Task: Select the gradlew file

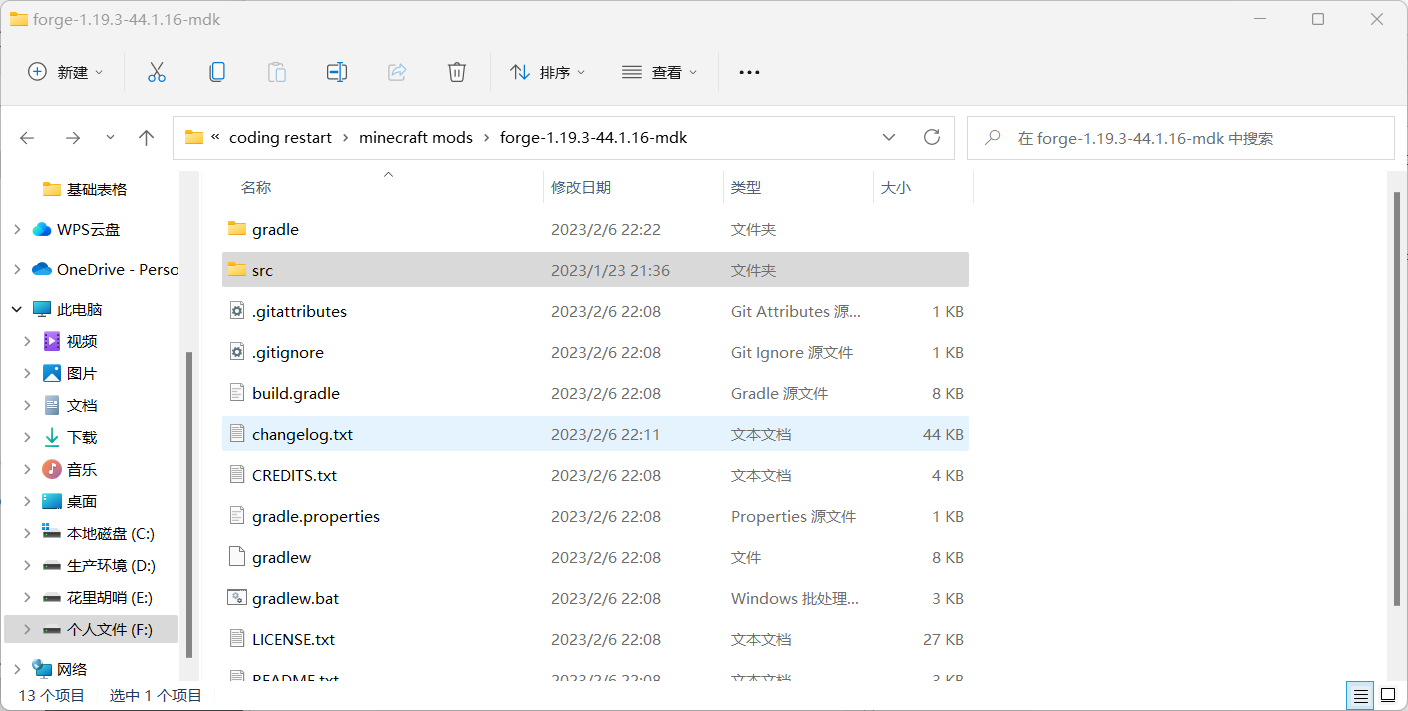Action: point(595,557)
